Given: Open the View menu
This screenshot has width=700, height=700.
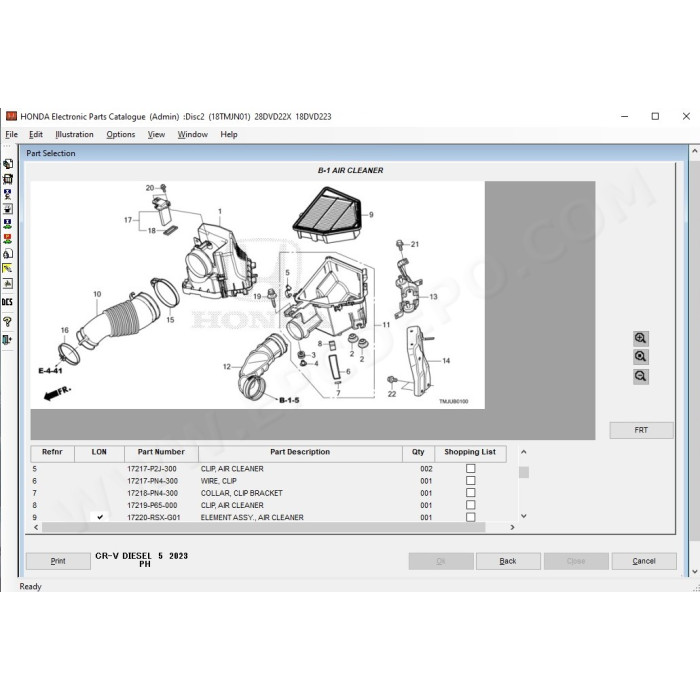Looking at the screenshot, I should 156,134.
